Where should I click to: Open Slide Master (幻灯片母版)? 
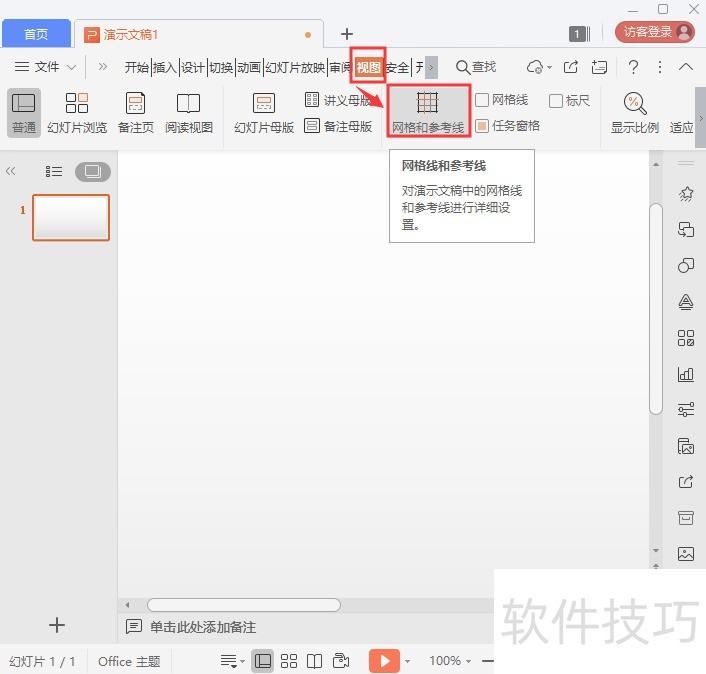point(264,113)
